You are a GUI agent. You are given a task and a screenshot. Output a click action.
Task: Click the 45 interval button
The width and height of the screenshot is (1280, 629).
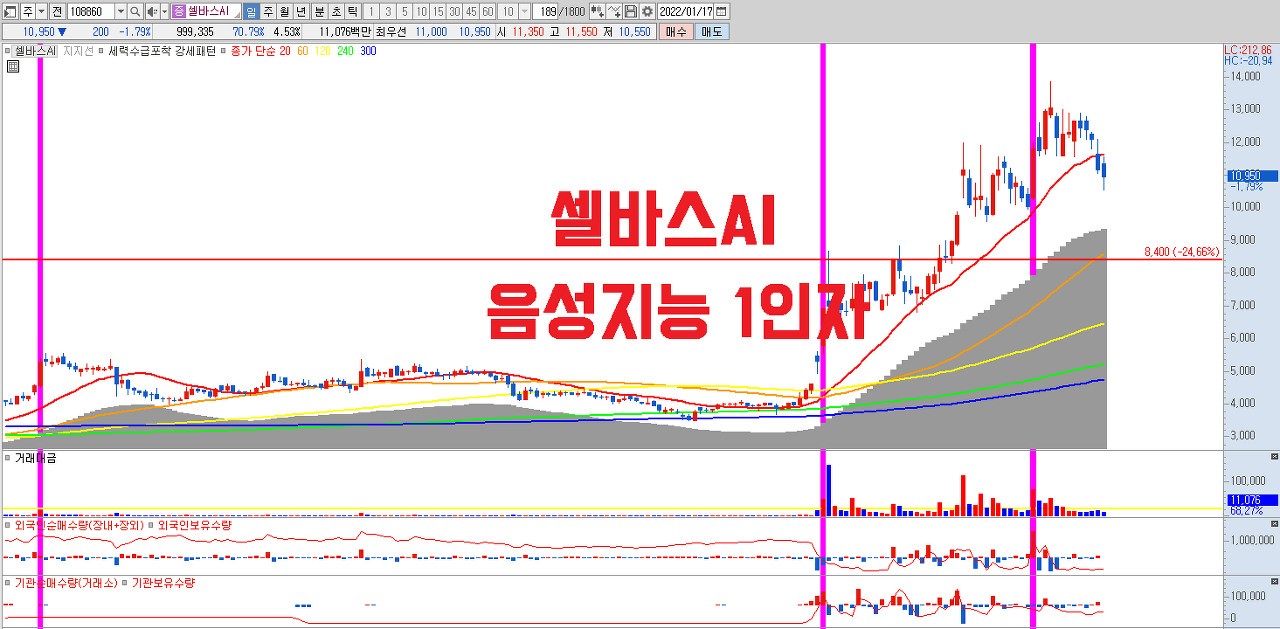click(x=471, y=12)
